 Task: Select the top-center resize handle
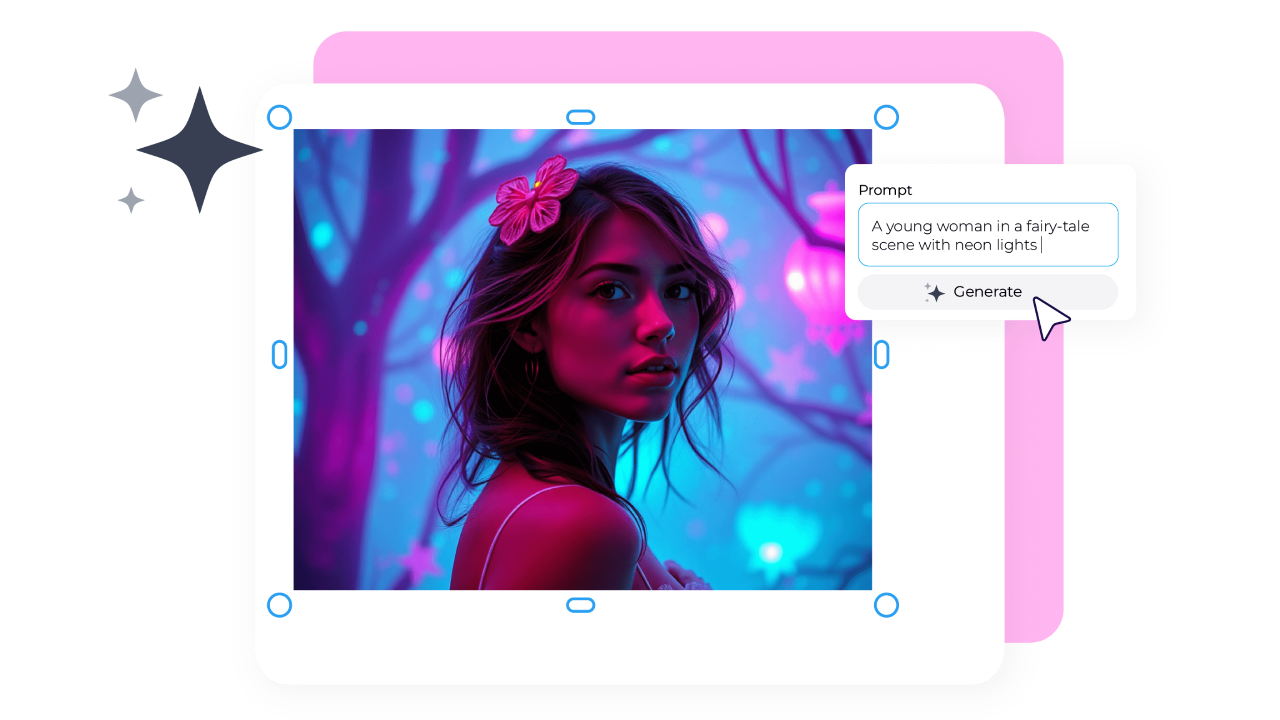[x=581, y=116]
